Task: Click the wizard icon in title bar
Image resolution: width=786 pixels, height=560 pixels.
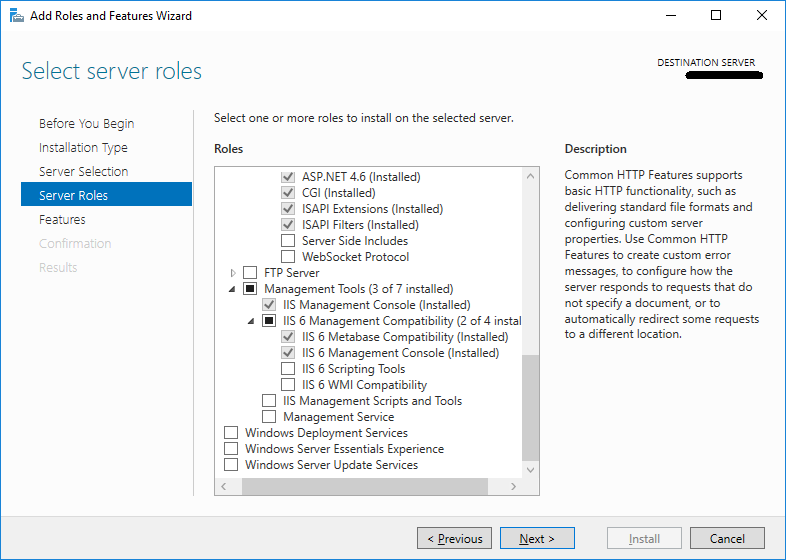Action: (x=15, y=15)
